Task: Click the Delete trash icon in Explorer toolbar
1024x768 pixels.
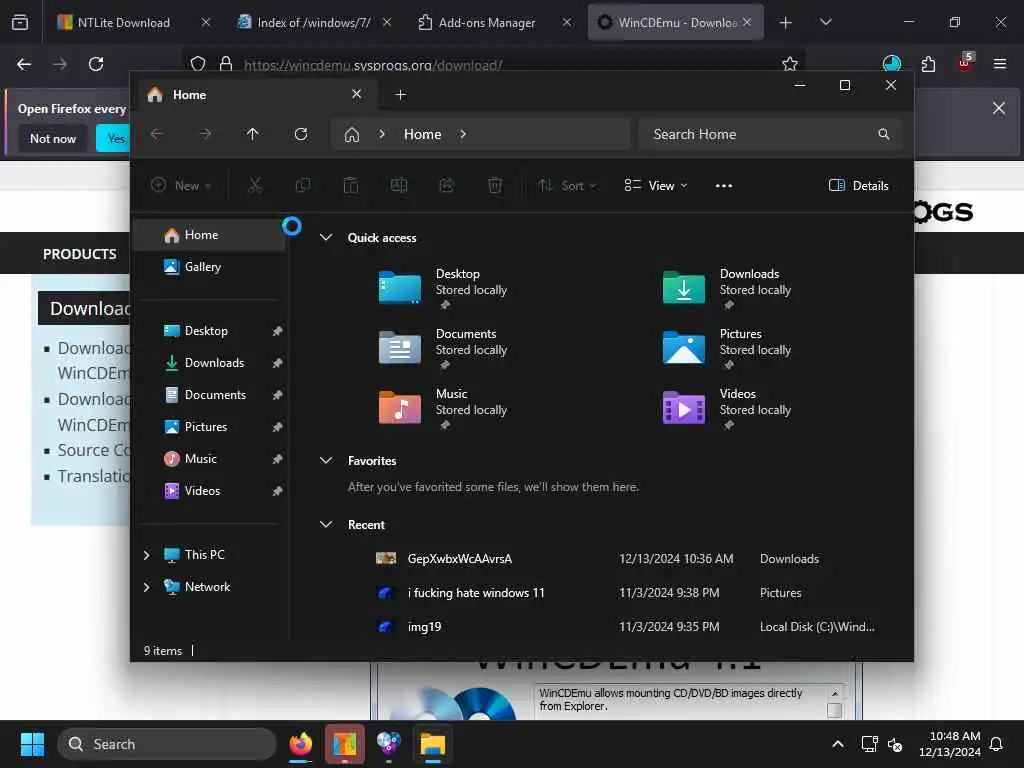Action: [495, 185]
